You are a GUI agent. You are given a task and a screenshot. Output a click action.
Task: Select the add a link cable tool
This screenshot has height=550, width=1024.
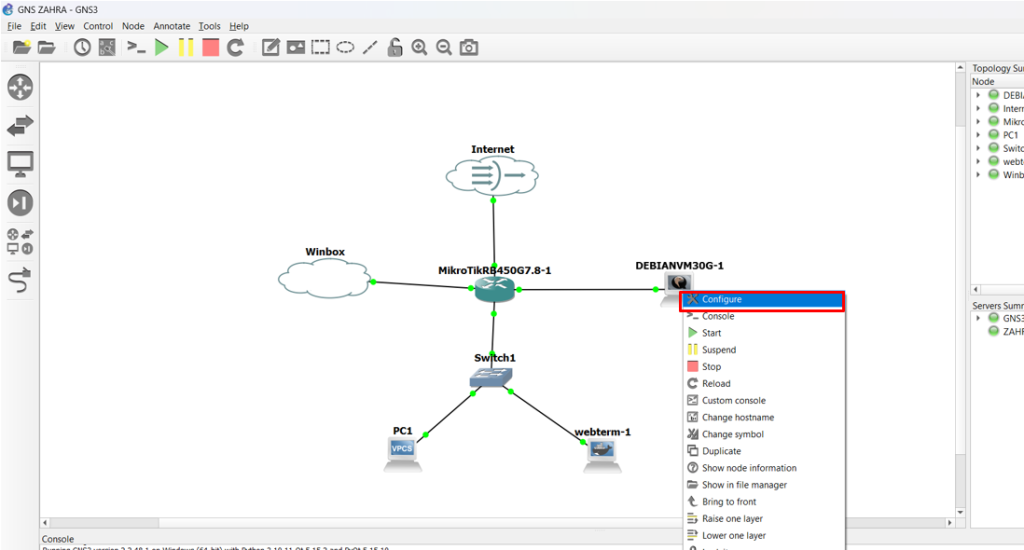click(x=20, y=282)
